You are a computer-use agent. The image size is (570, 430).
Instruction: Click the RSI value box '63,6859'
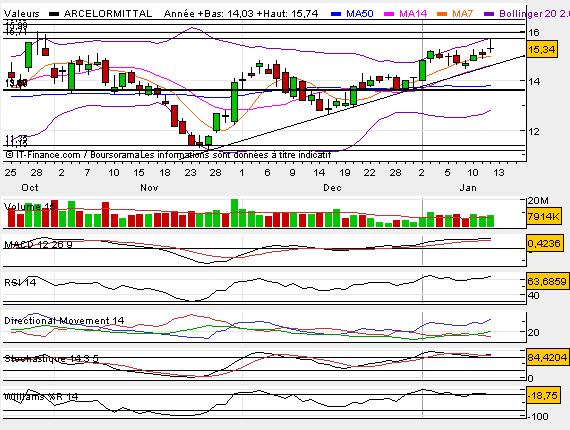point(547,281)
